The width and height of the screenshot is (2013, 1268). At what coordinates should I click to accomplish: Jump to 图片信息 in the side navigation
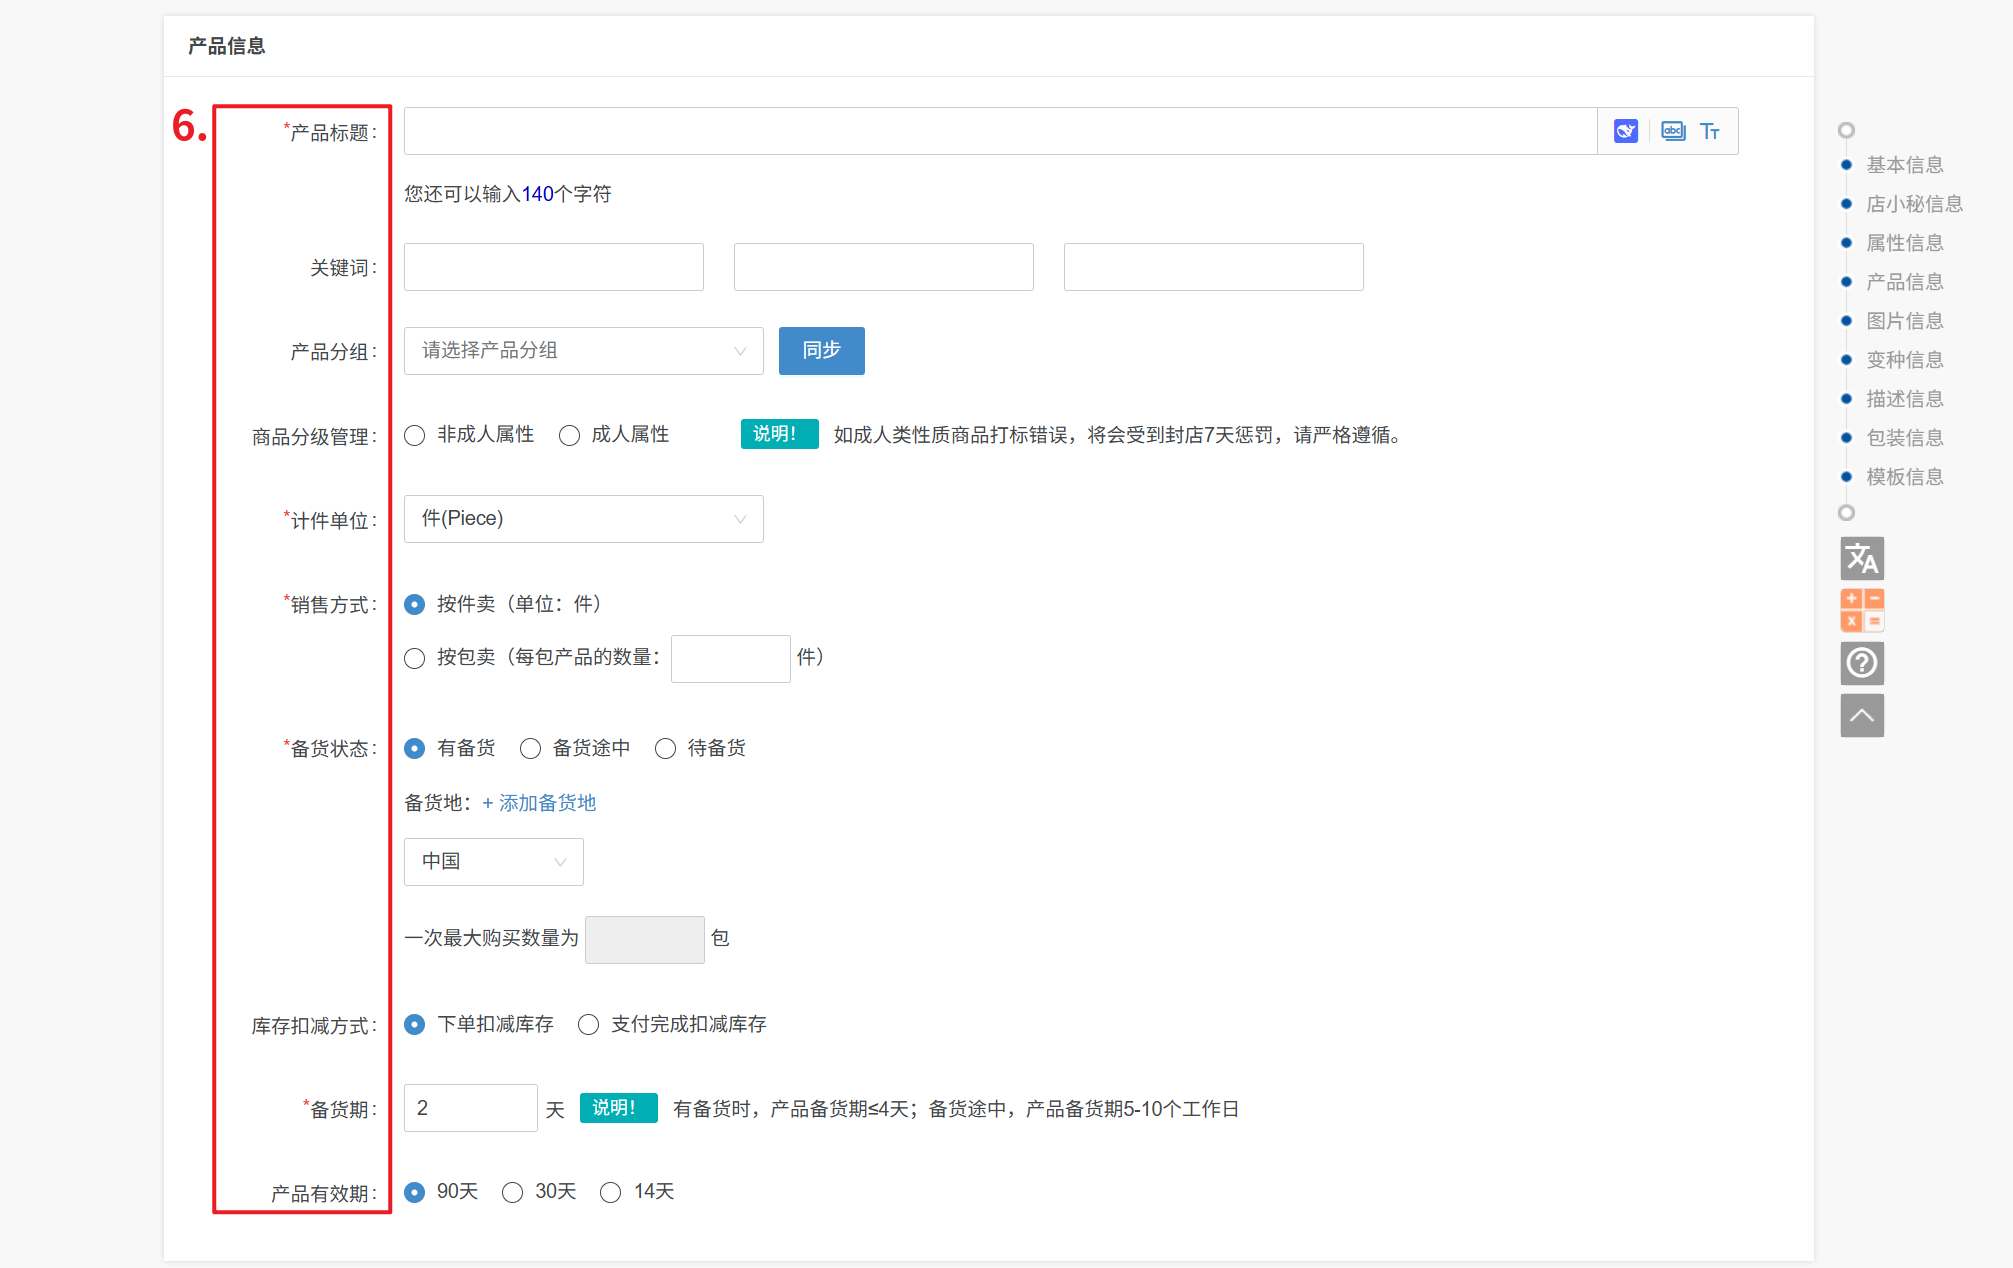[x=1904, y=321]
